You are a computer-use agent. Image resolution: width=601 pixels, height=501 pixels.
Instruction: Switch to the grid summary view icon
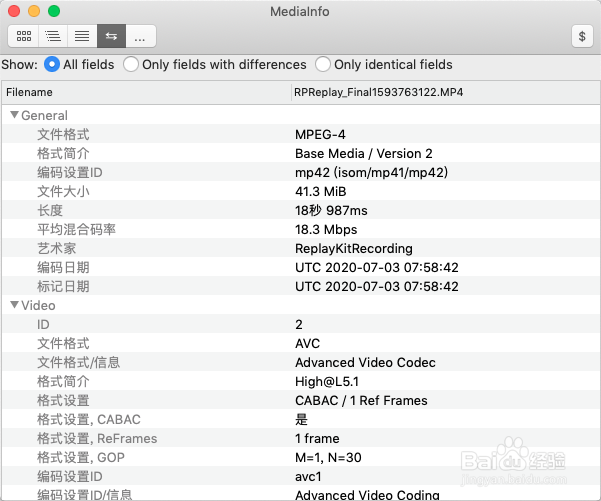pyautogui.click(x=23, y=36)
